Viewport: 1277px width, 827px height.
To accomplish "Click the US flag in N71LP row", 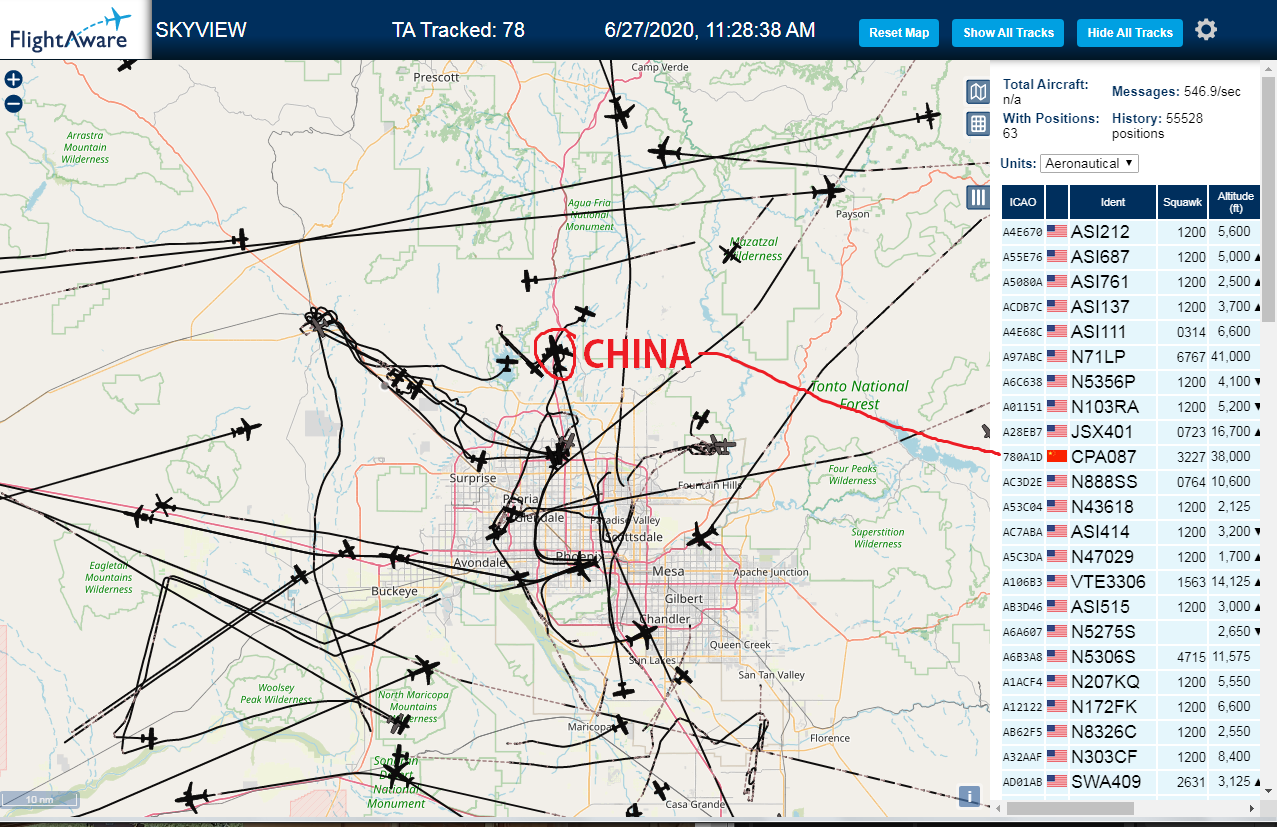I will (1056, 356).
